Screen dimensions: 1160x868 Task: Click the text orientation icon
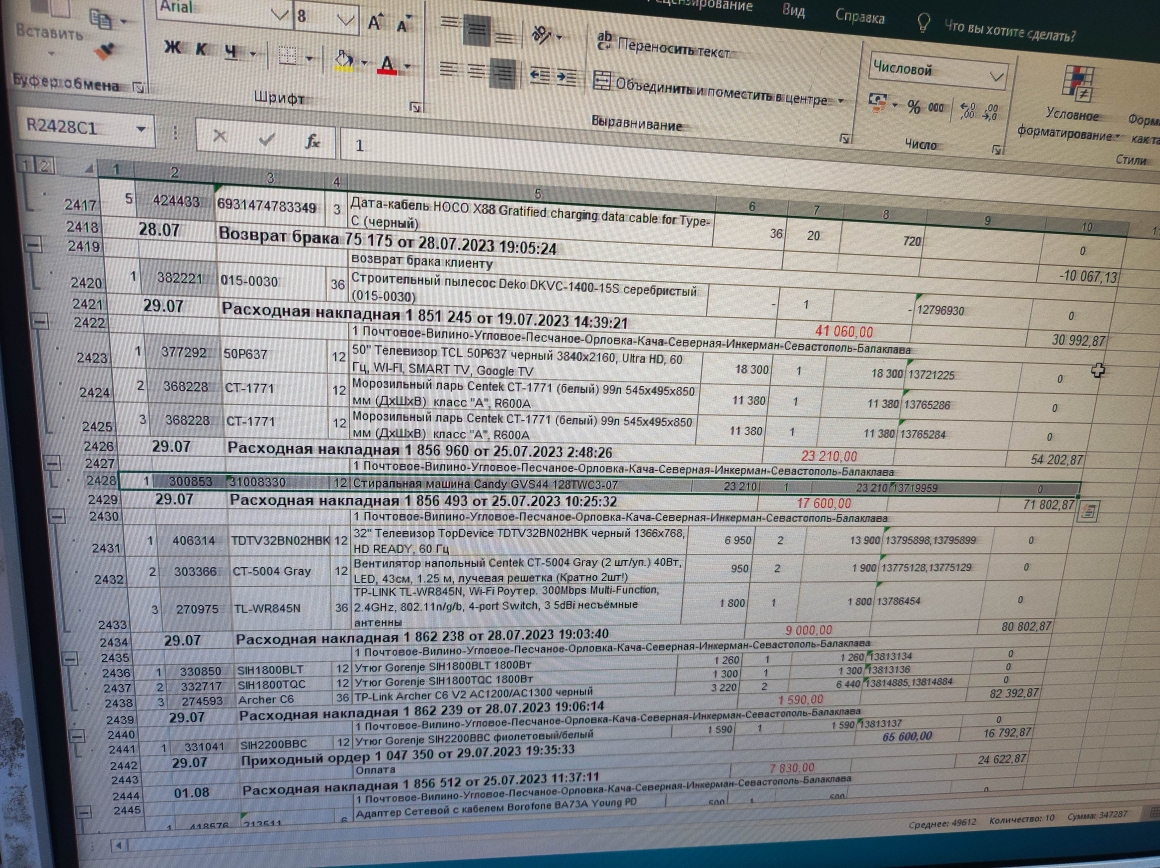[x=542, y=34]
